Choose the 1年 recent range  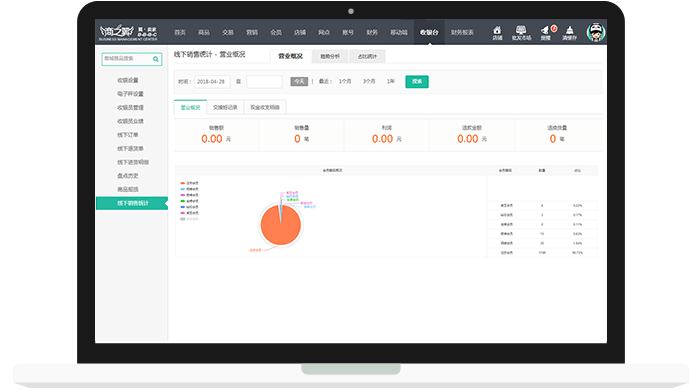[391, 81]
